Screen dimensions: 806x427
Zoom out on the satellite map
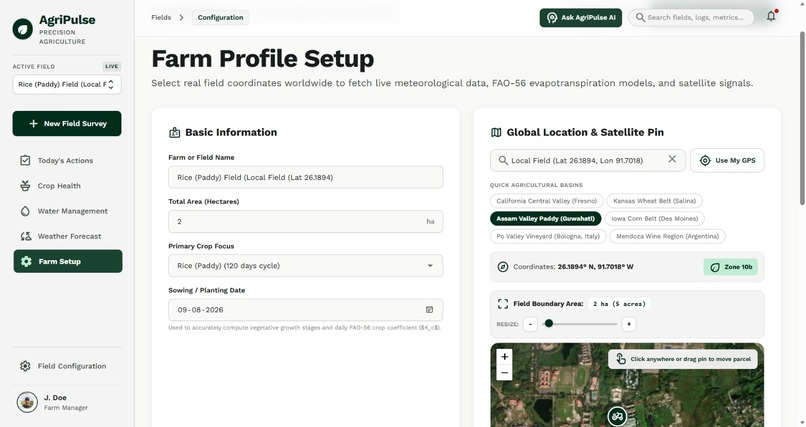(x=504, y=373)
